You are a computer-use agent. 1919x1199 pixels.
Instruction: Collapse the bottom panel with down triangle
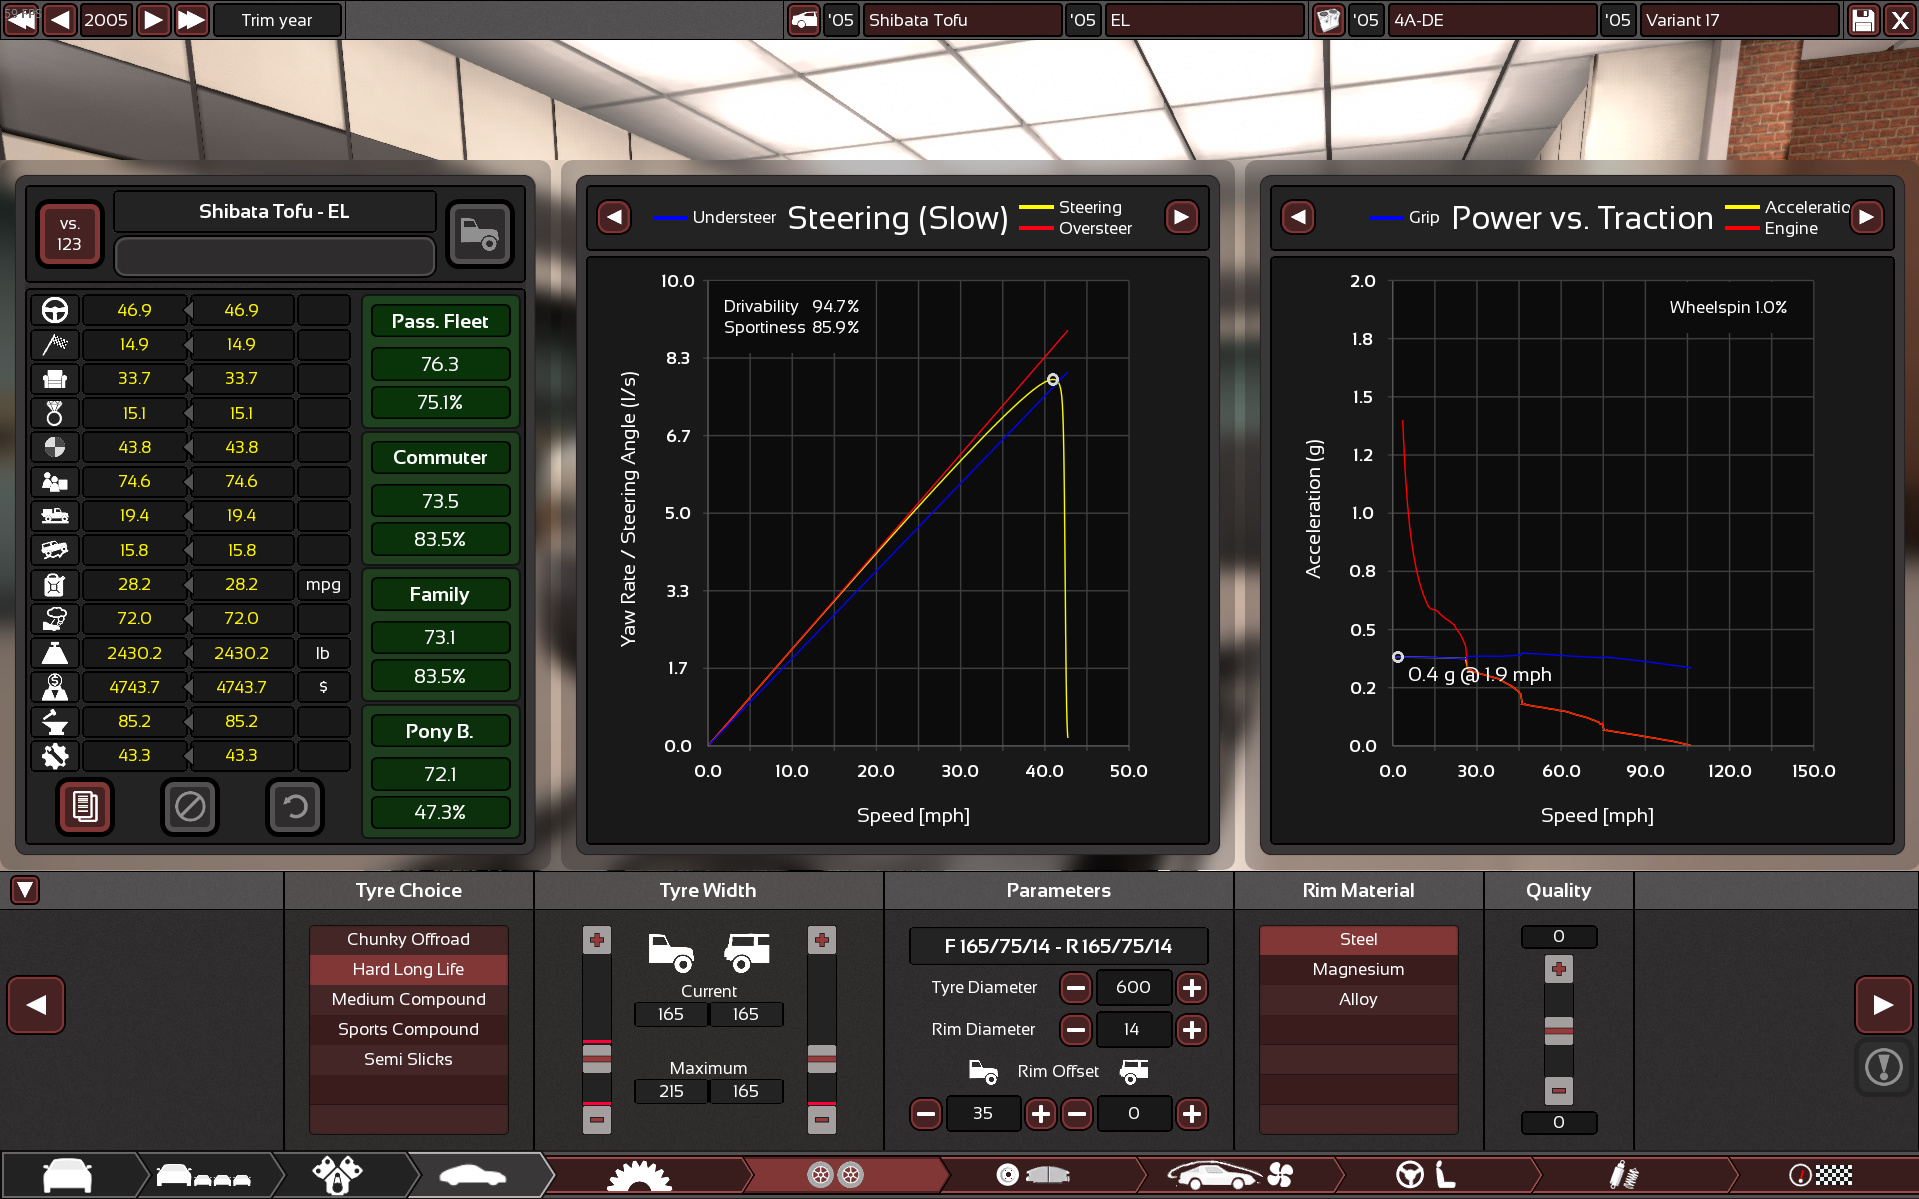point(25,889)
